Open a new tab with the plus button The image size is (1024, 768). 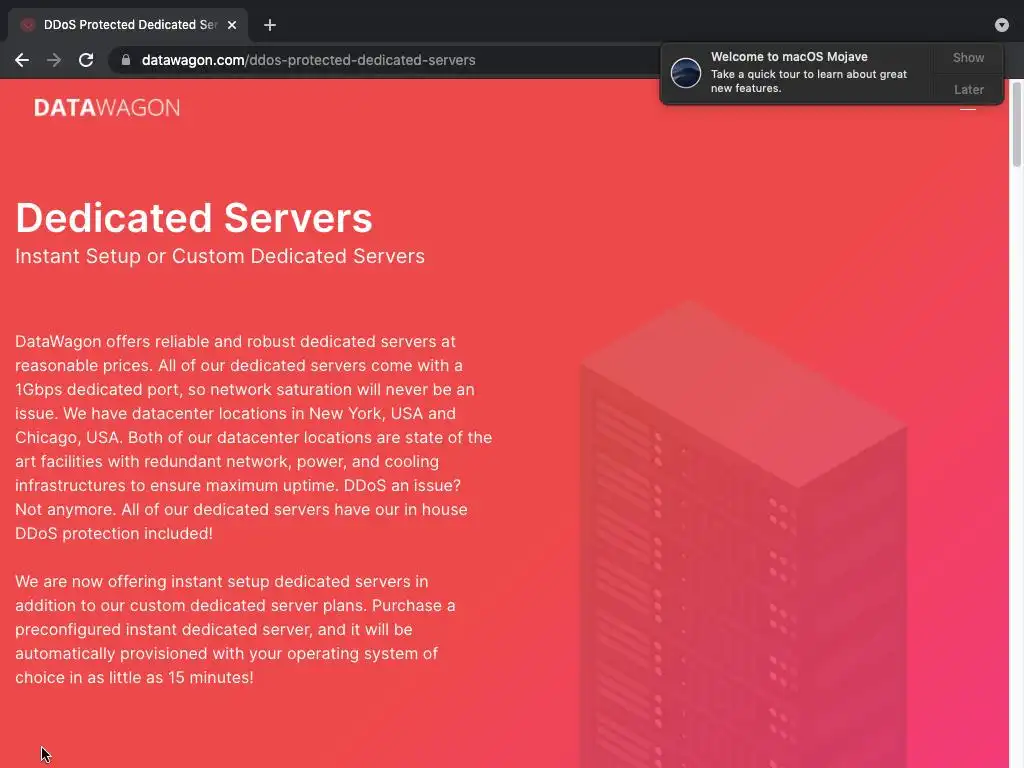pos(270,25)
